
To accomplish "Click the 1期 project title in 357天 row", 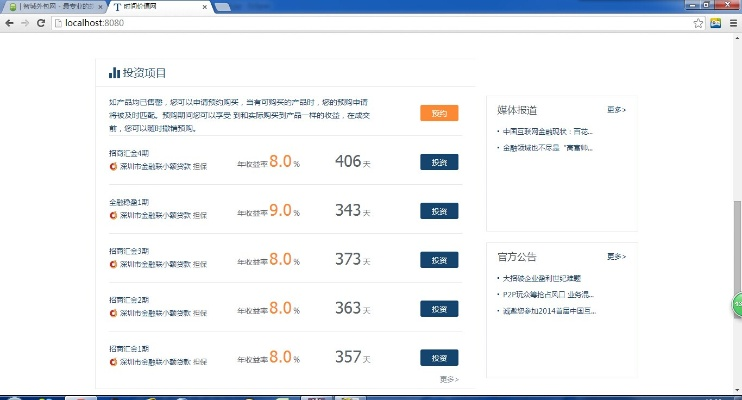I will (129, 348).
